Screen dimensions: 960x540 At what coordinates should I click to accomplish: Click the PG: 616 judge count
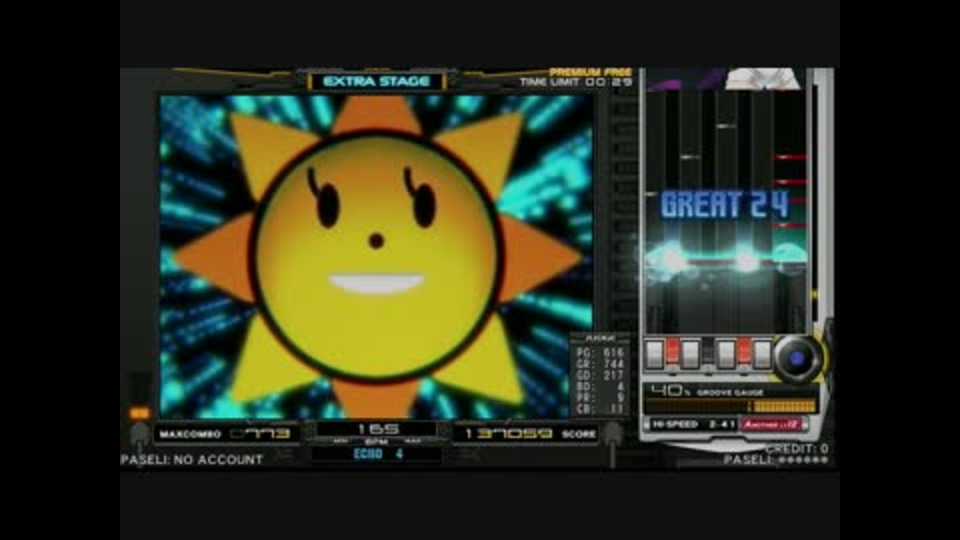coord(600,353)
